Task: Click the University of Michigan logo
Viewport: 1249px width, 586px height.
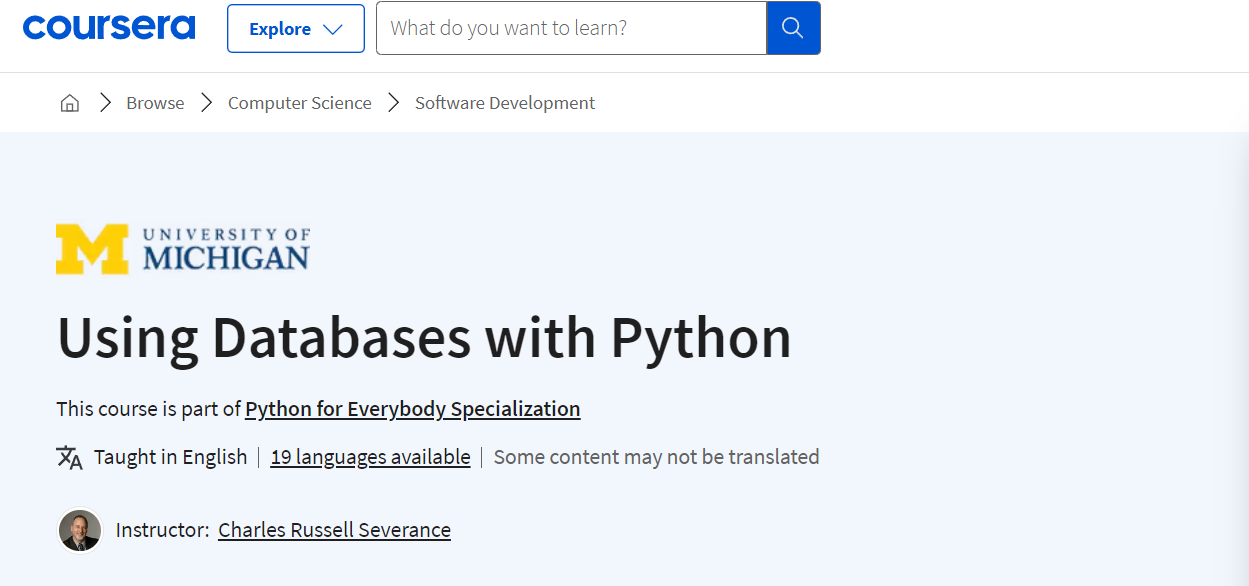Action: [182, 248]
